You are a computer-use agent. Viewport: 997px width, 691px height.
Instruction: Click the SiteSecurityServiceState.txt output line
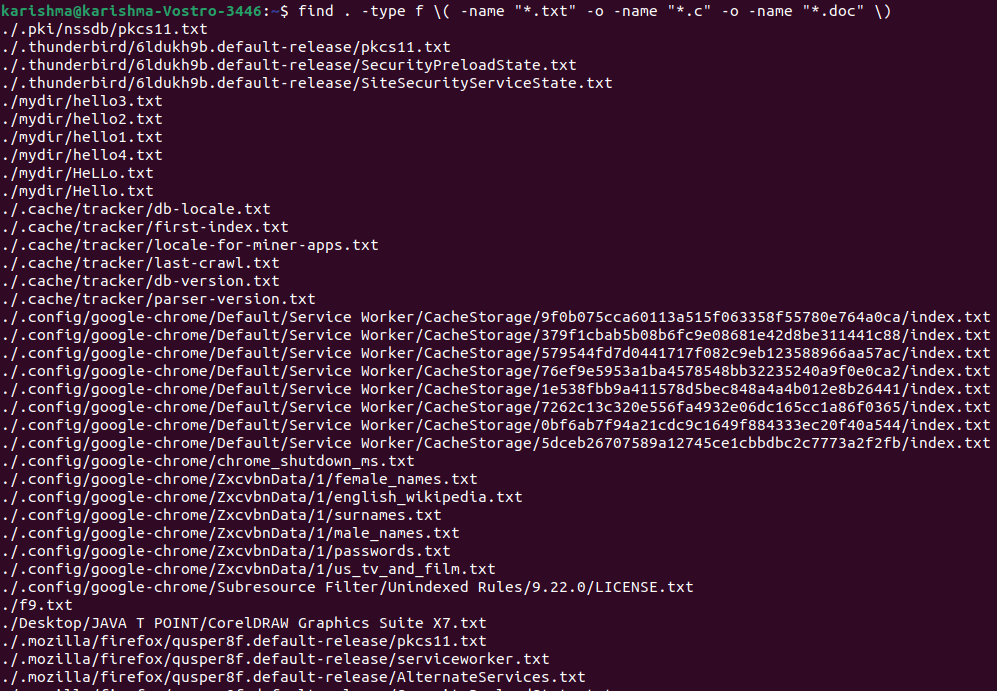pos(307,83)
